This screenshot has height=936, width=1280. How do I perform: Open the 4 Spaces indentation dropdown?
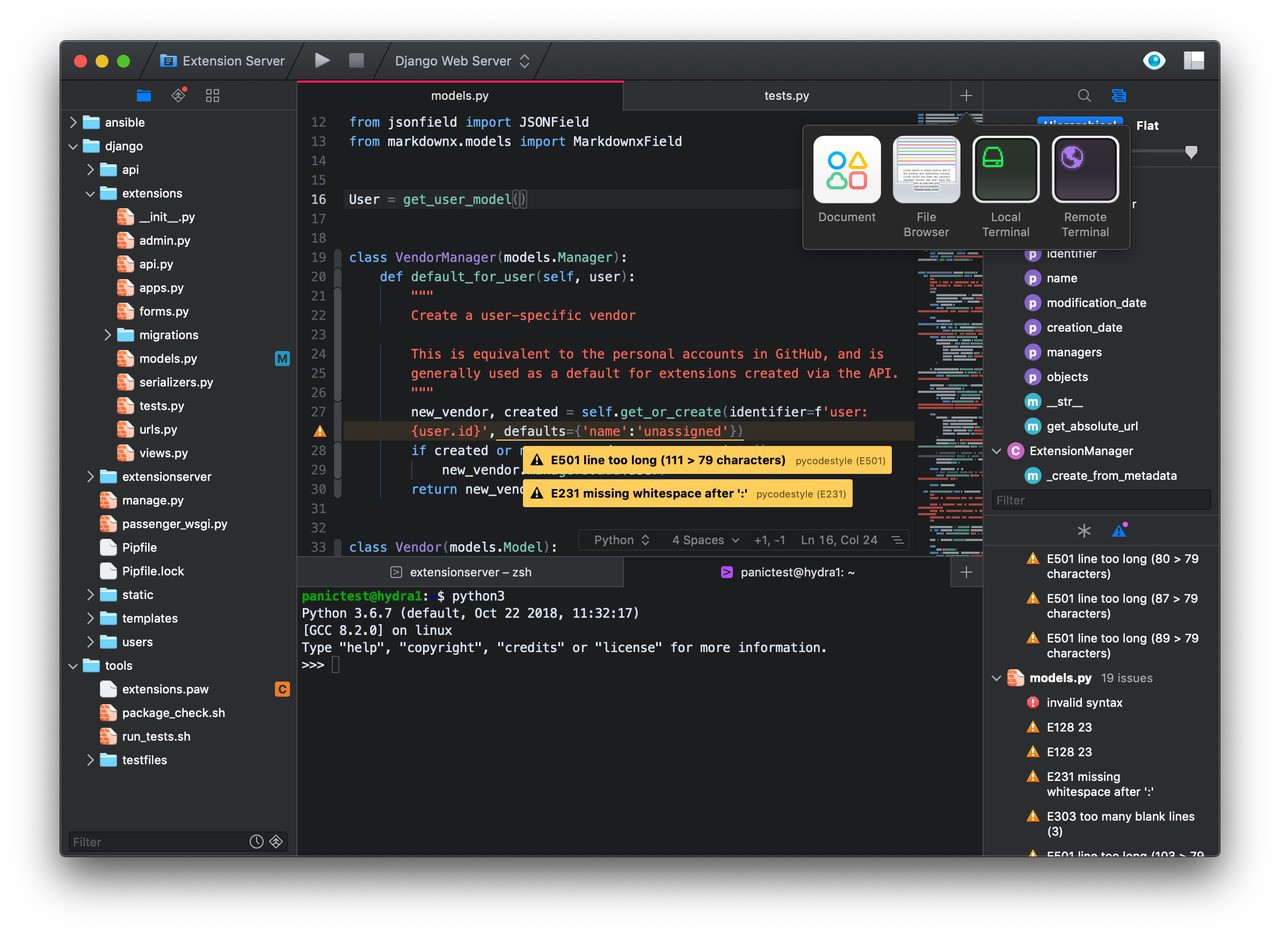tap(705, 540)
